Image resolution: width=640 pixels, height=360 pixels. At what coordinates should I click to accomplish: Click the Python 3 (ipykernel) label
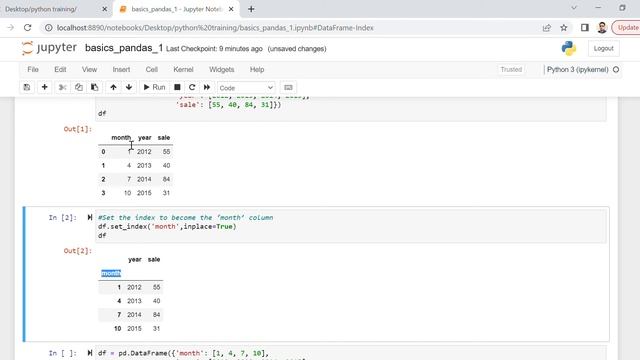[x=578, y=69]
